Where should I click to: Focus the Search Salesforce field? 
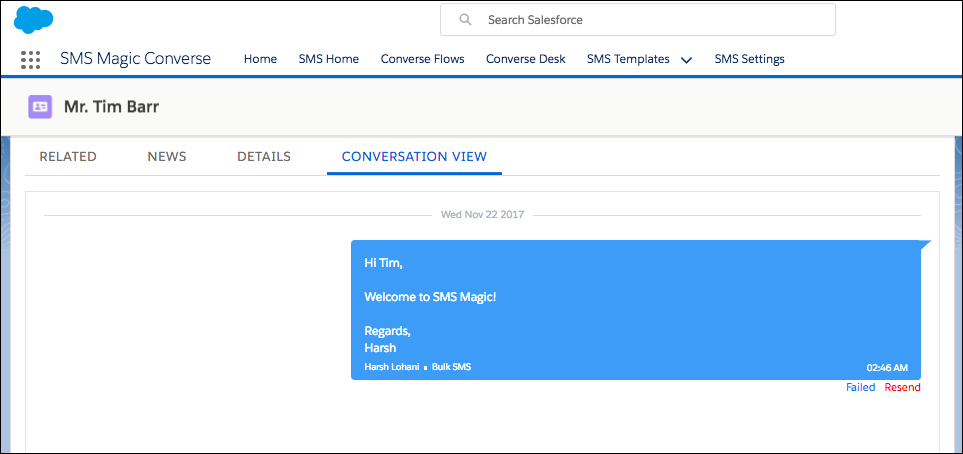click(x=637, y=20)
